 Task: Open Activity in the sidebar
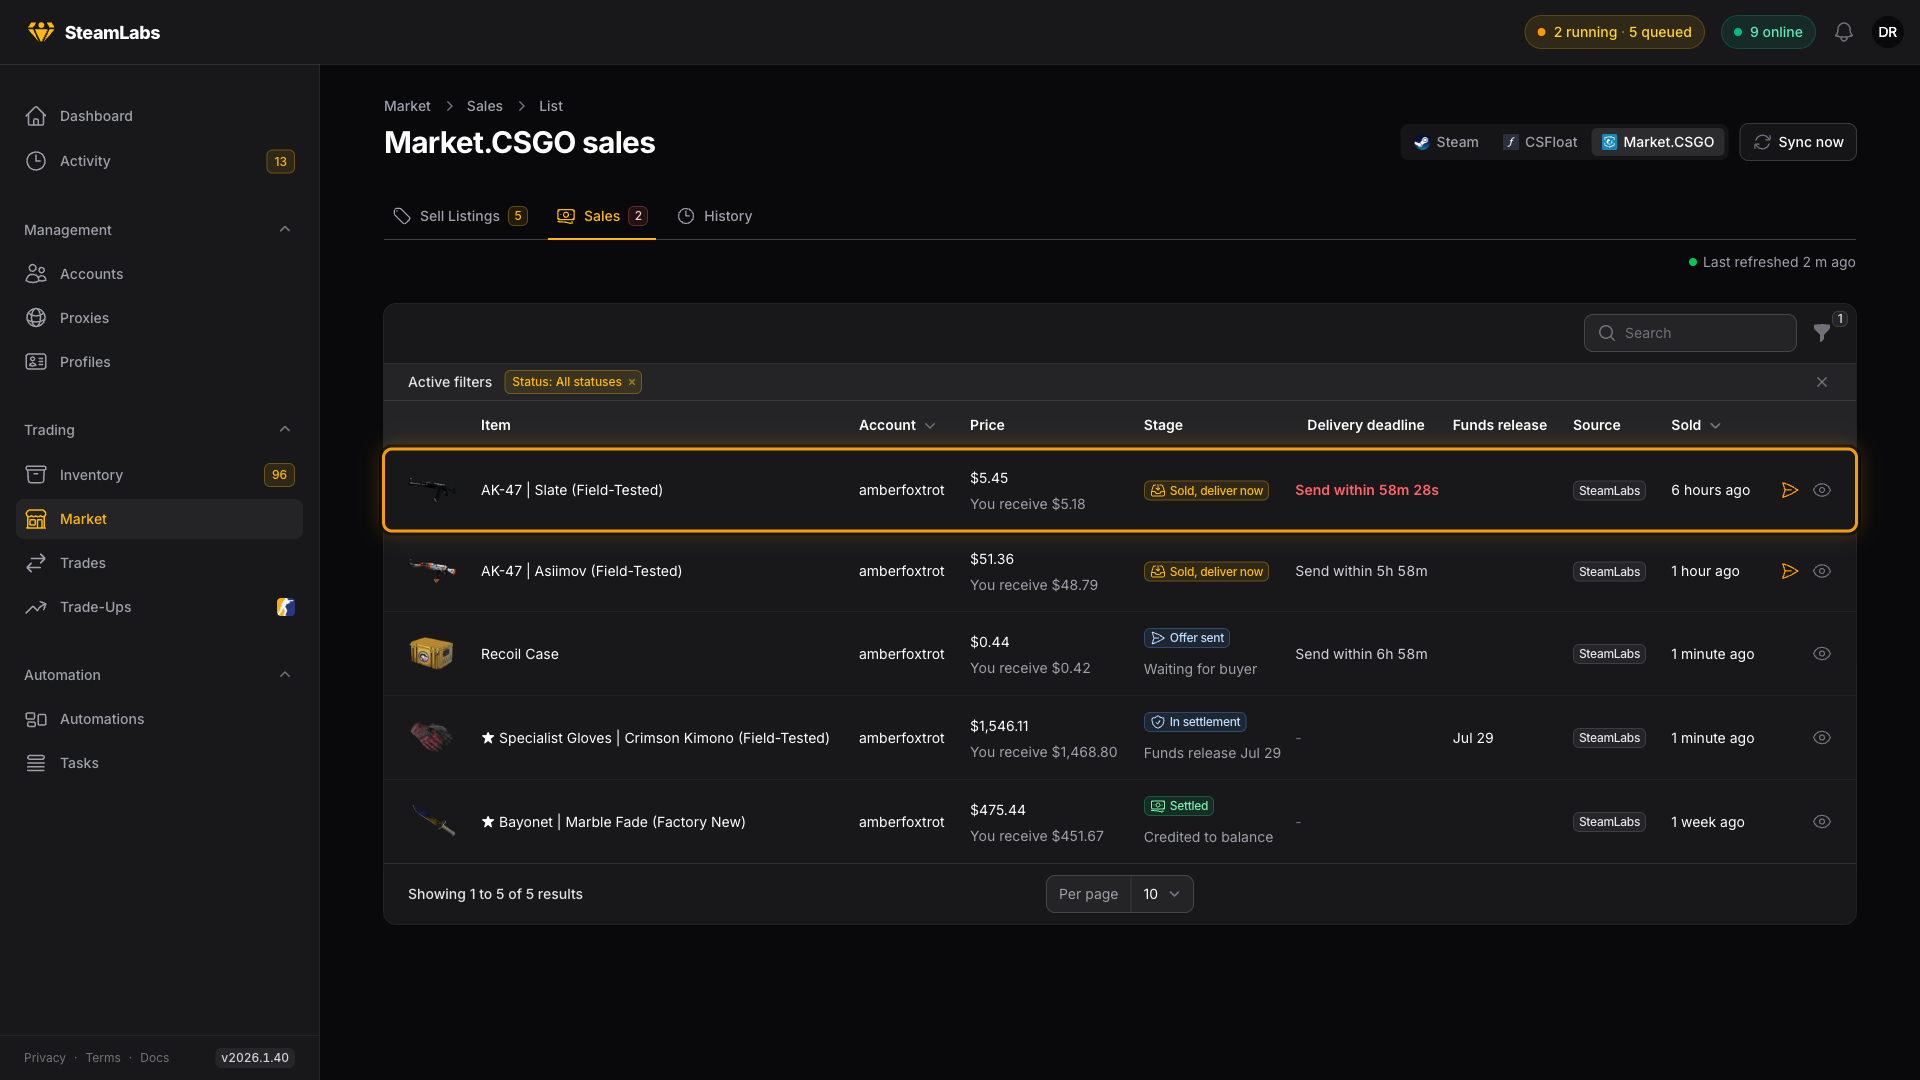pyautogui.click(x=160, y=161)
